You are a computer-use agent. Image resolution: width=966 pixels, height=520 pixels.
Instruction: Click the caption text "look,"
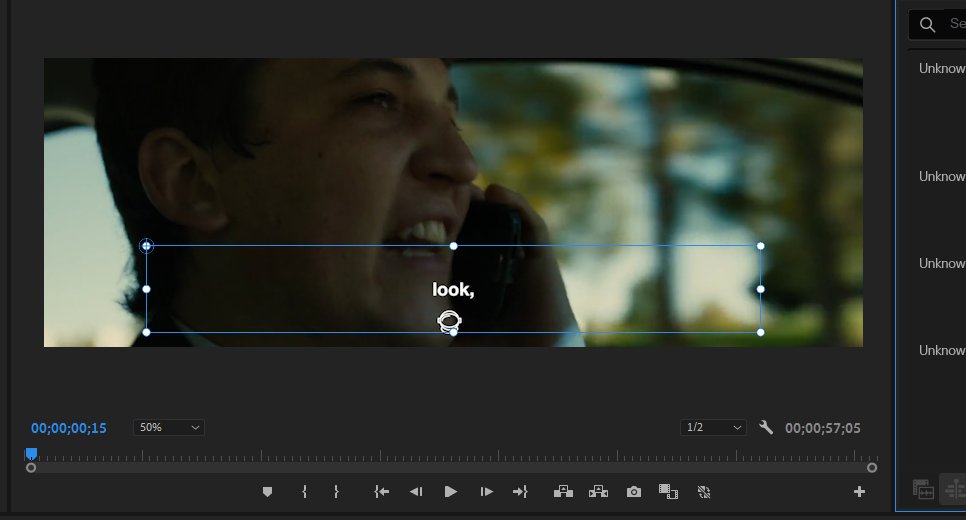click(x=453, y=290)
